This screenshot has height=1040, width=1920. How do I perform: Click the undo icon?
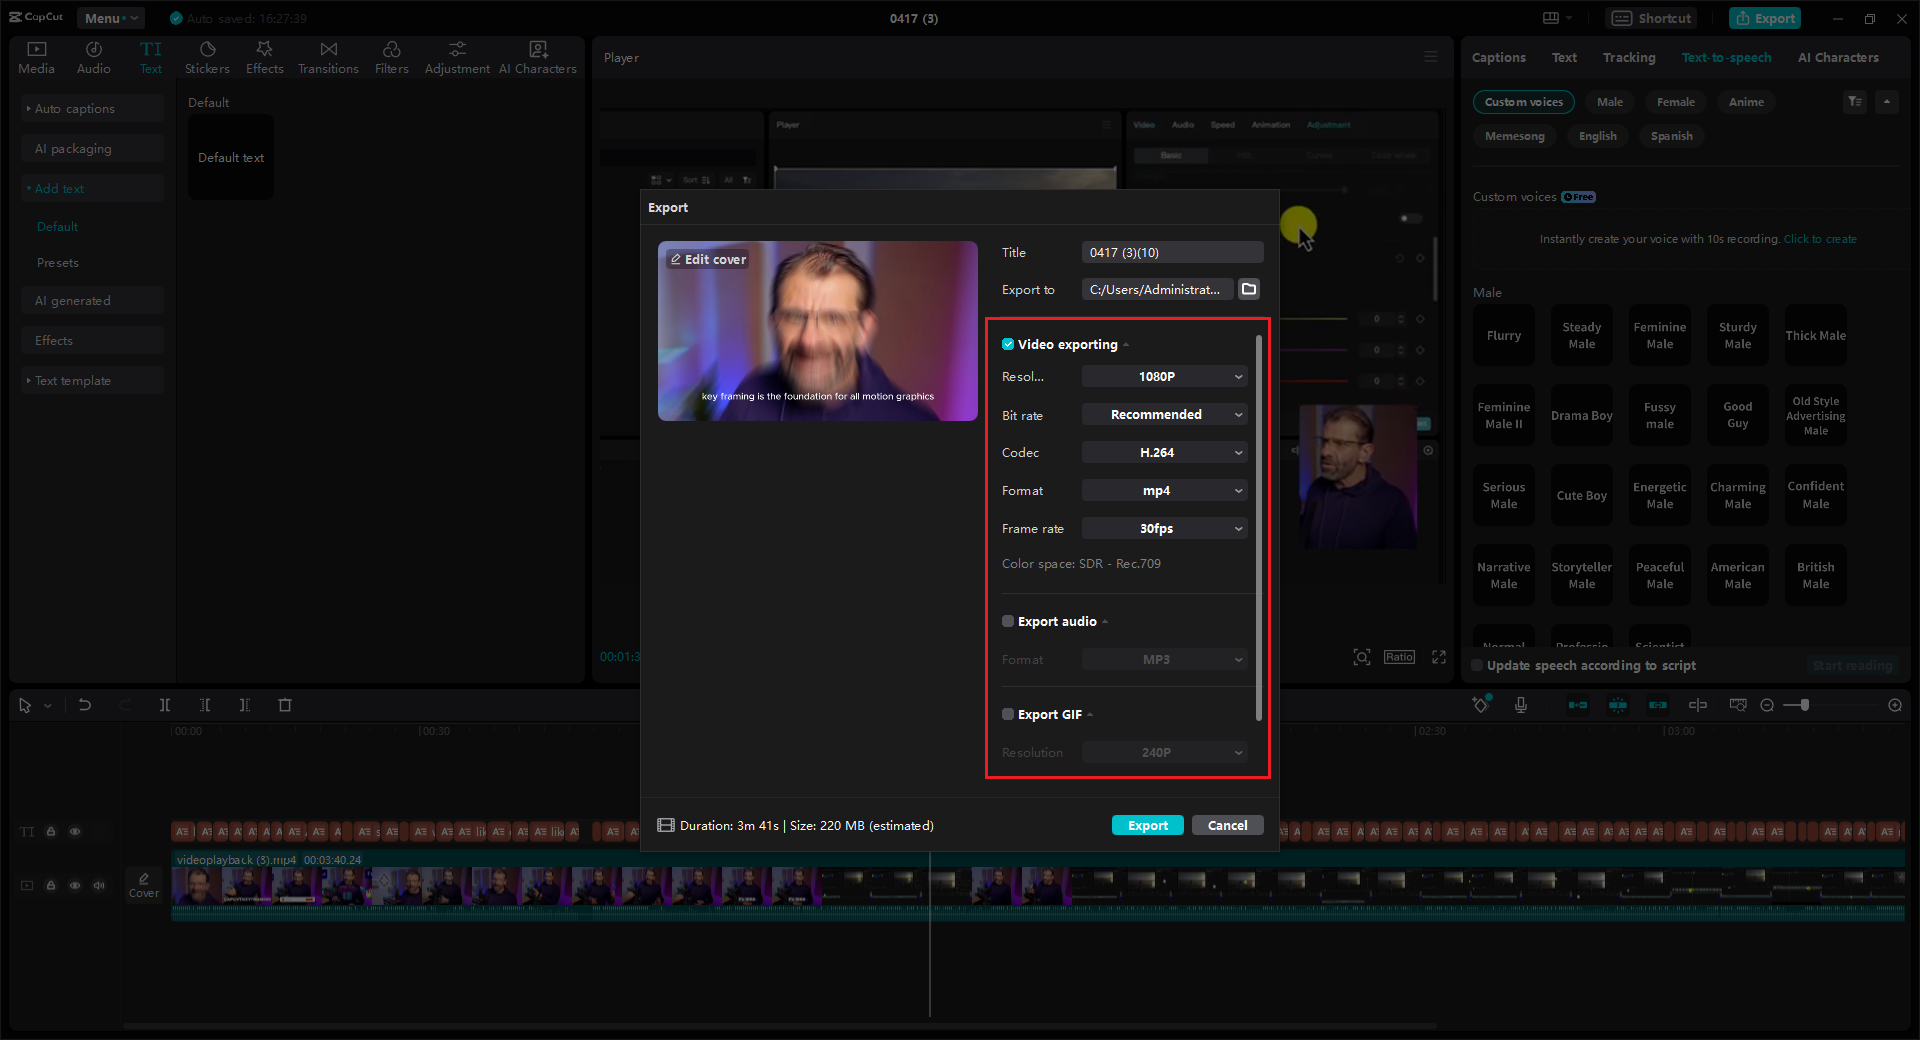click(x=85, y=705)
